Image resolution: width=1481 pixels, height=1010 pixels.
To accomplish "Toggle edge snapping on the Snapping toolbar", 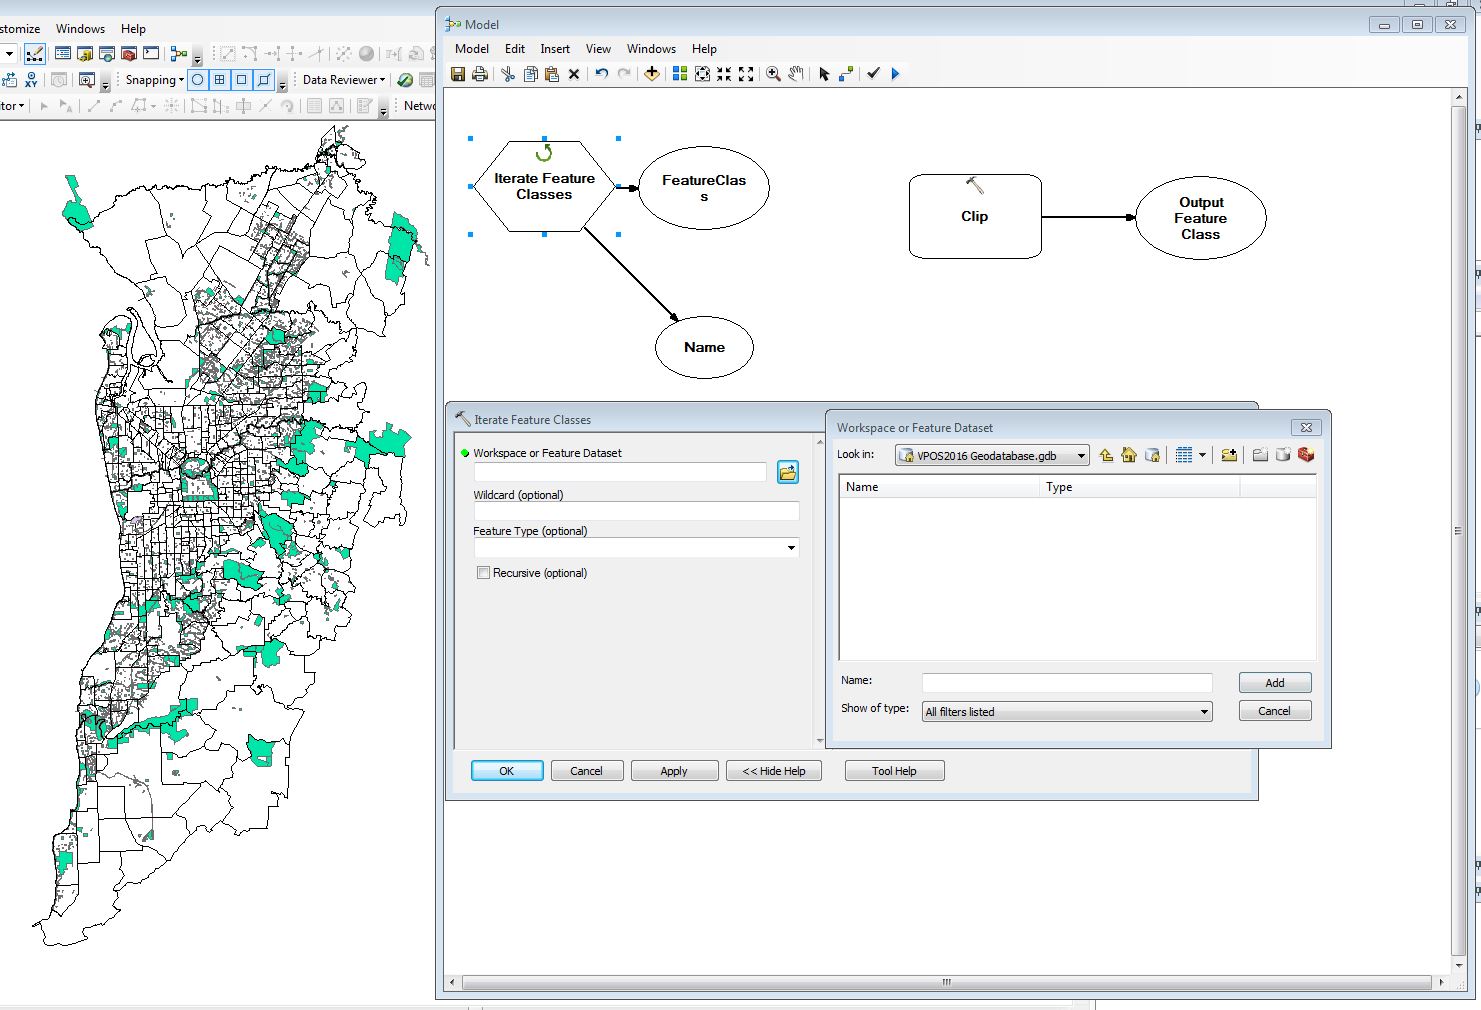I will (264, 79).
